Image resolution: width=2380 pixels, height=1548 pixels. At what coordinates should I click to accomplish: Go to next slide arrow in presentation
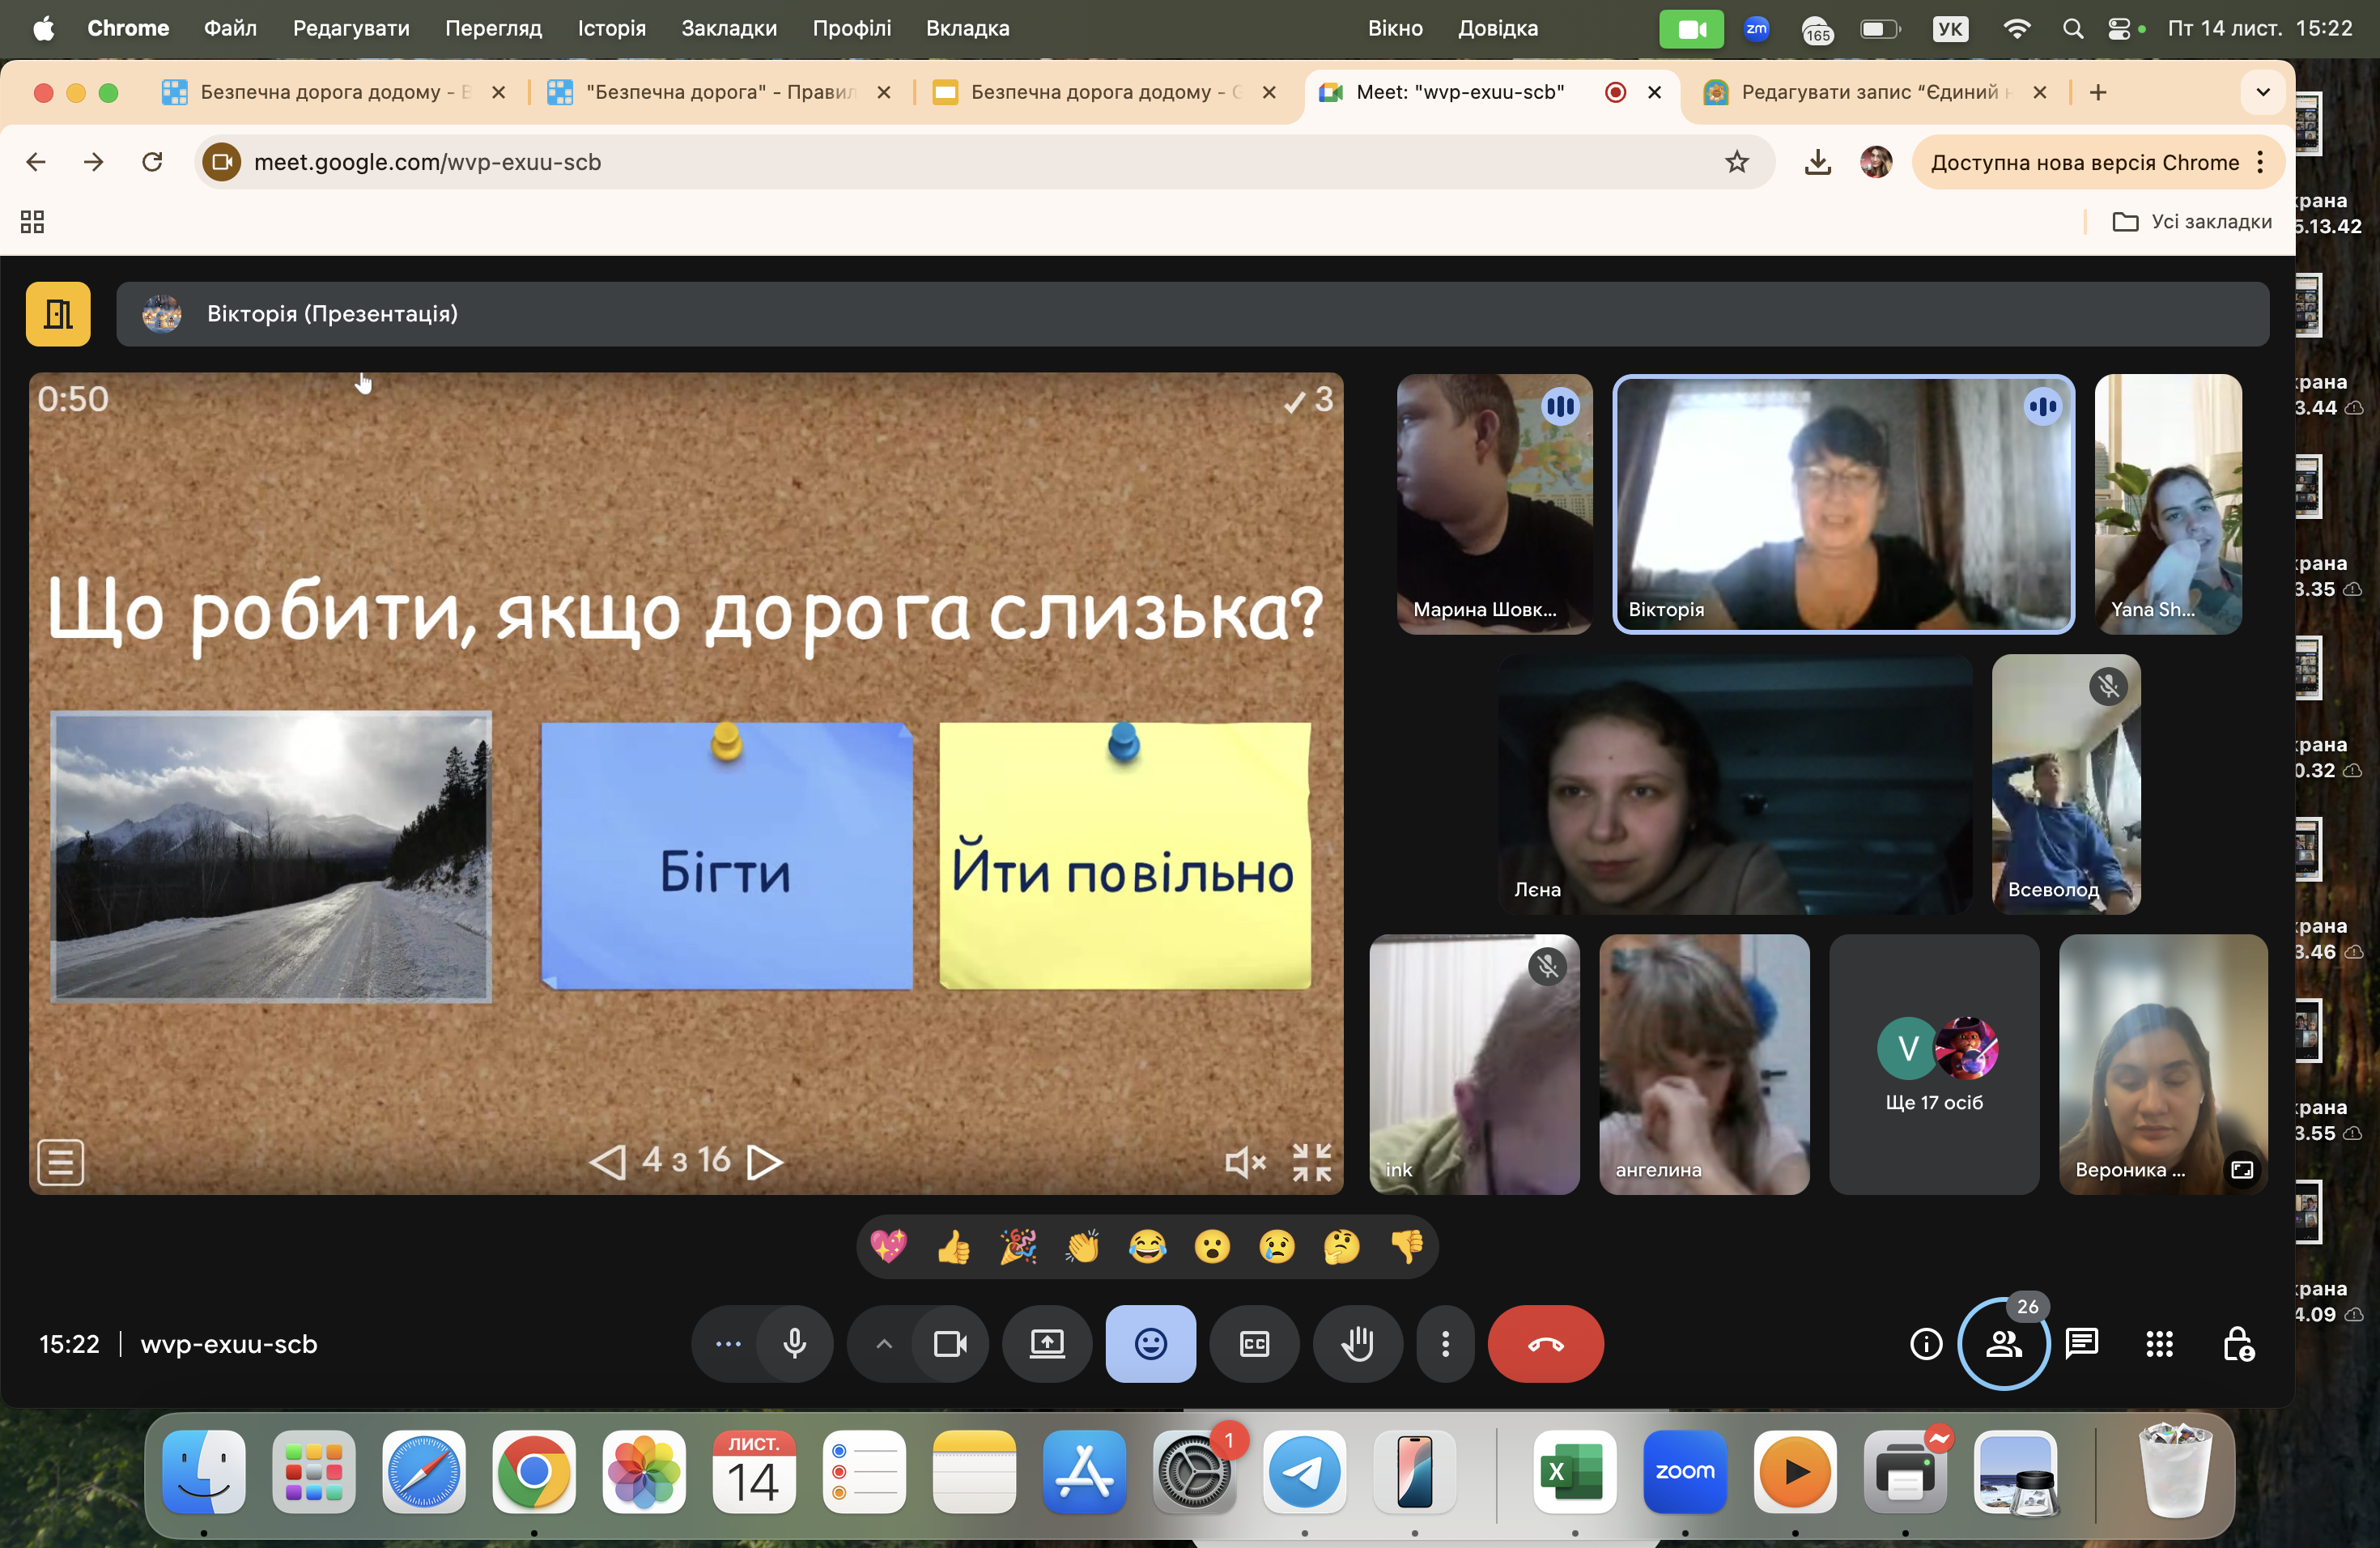[x=765, y=1161]
